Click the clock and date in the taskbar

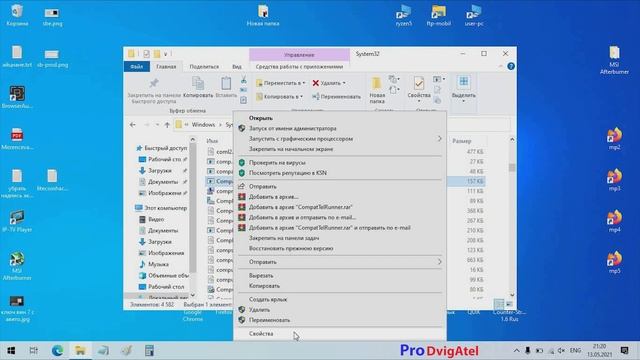(x=600, y=350)
